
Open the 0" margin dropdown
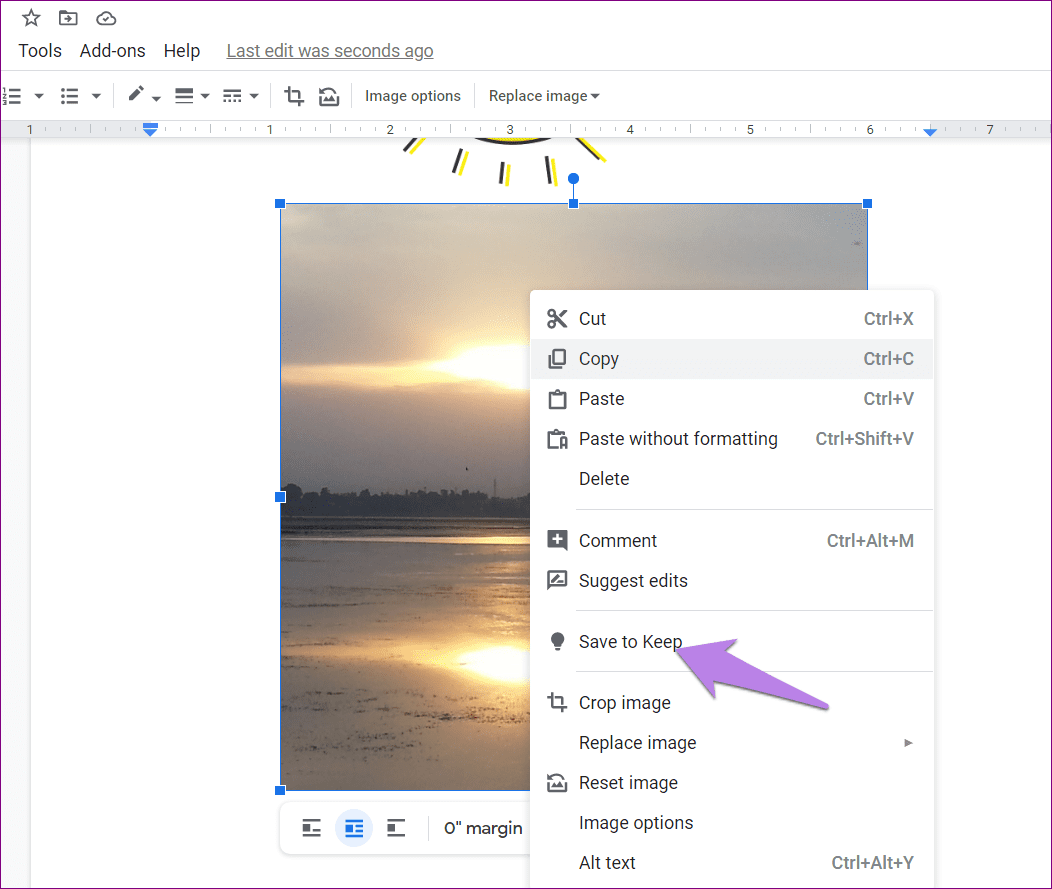(482, 828)
